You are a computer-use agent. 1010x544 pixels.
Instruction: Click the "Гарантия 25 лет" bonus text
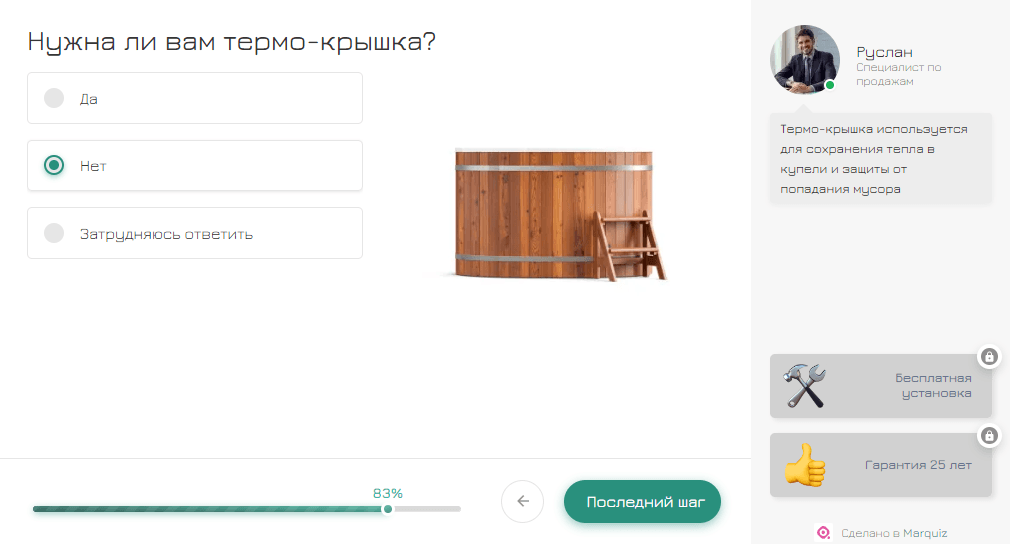(x=918, y=465)
